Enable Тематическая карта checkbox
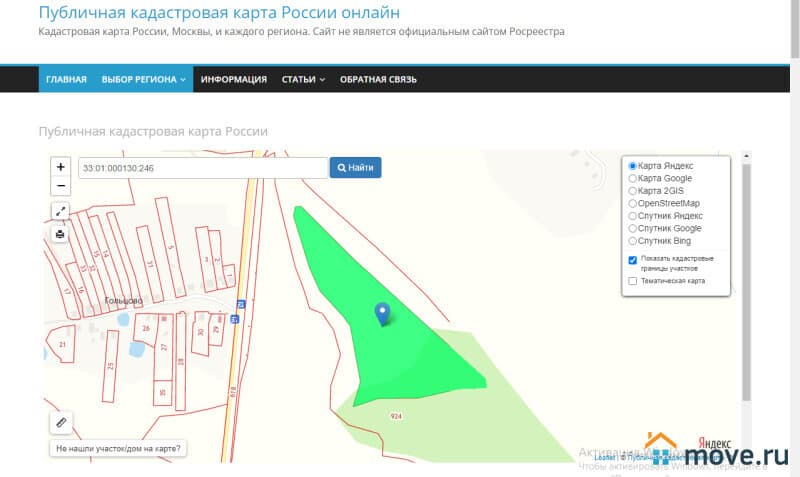 tap(633, 281)
